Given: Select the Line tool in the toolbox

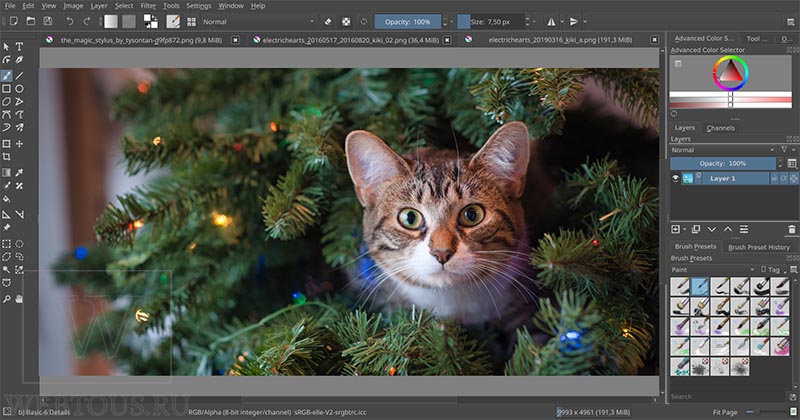Looking at the screenshot, I should [x=19, y=76].
